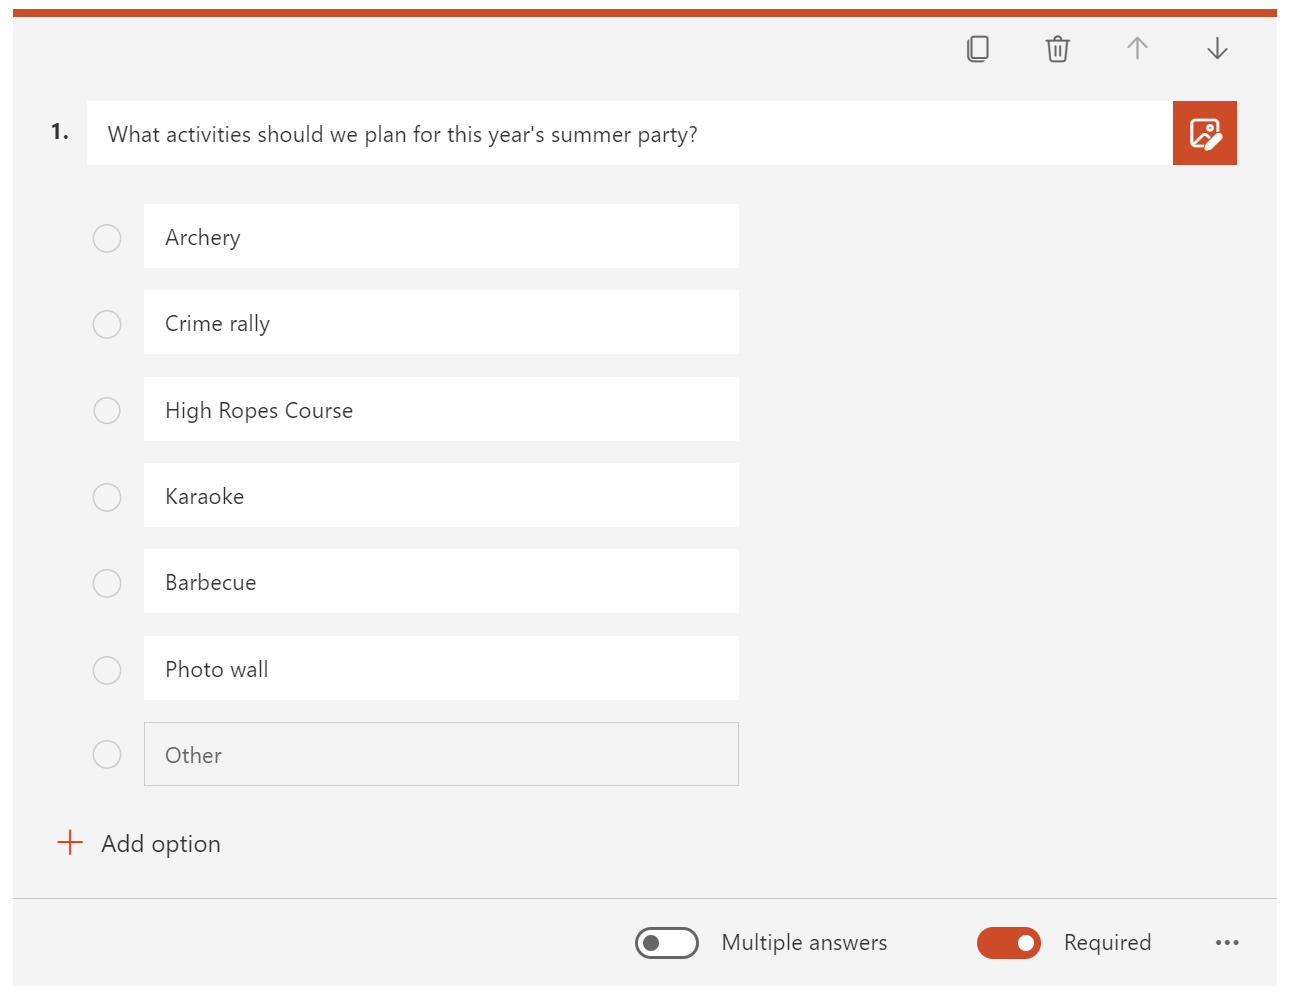
Task: Insert media using the orange image icon
Action: 1204,133
